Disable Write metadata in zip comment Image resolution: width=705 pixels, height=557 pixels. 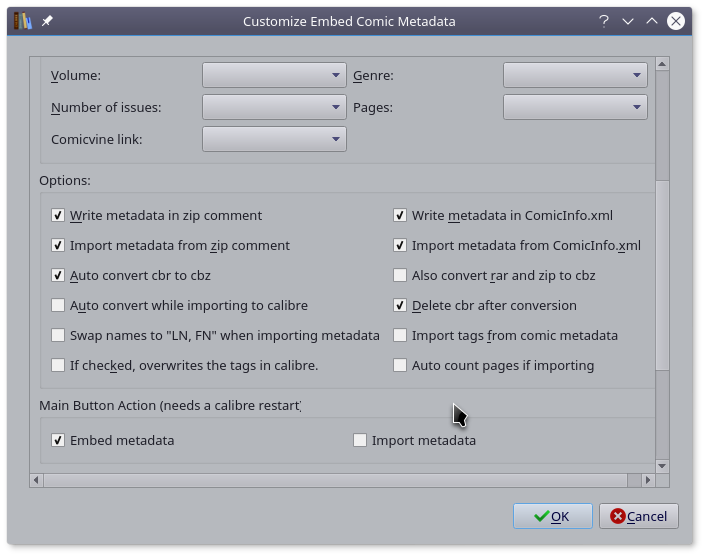click(58, 215)
